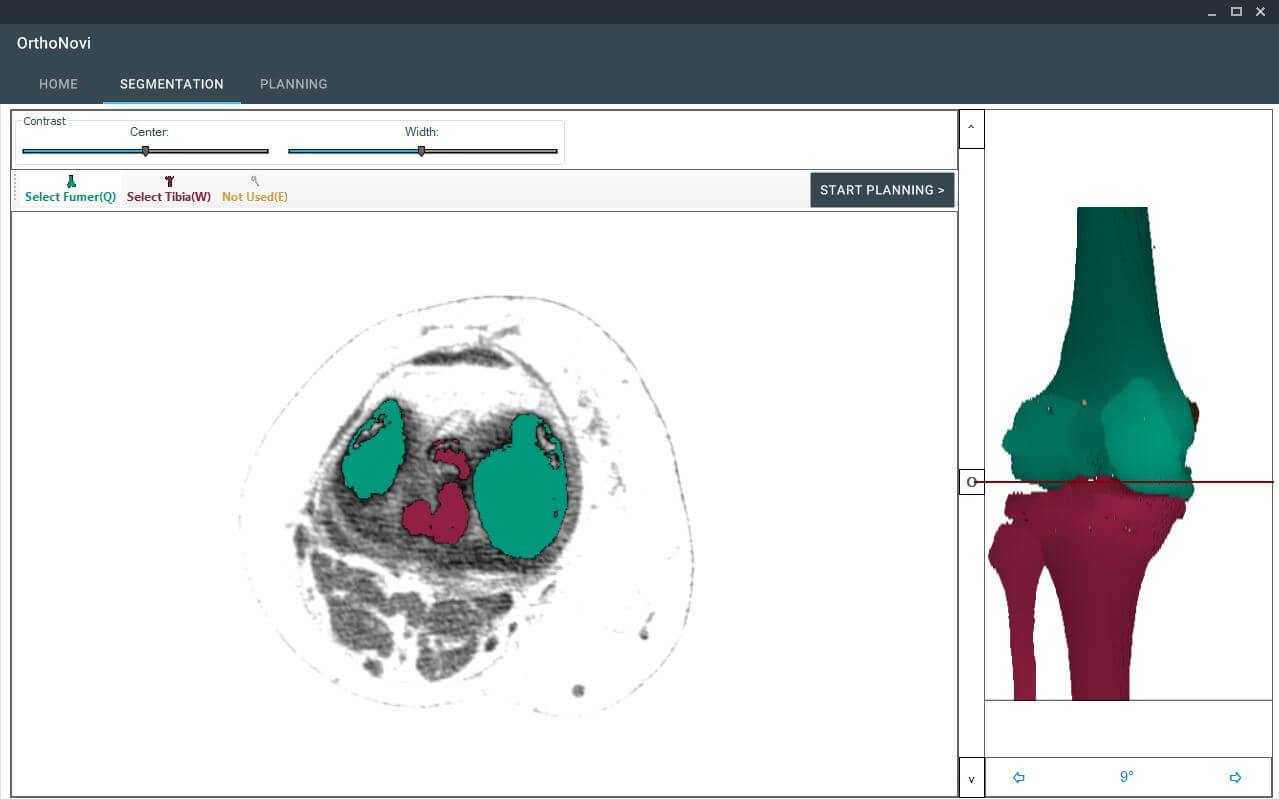Click the slice position handle marker
The width and height of the screenshot is (1279, 799).
pyautogui.click(x=971, y=482)
